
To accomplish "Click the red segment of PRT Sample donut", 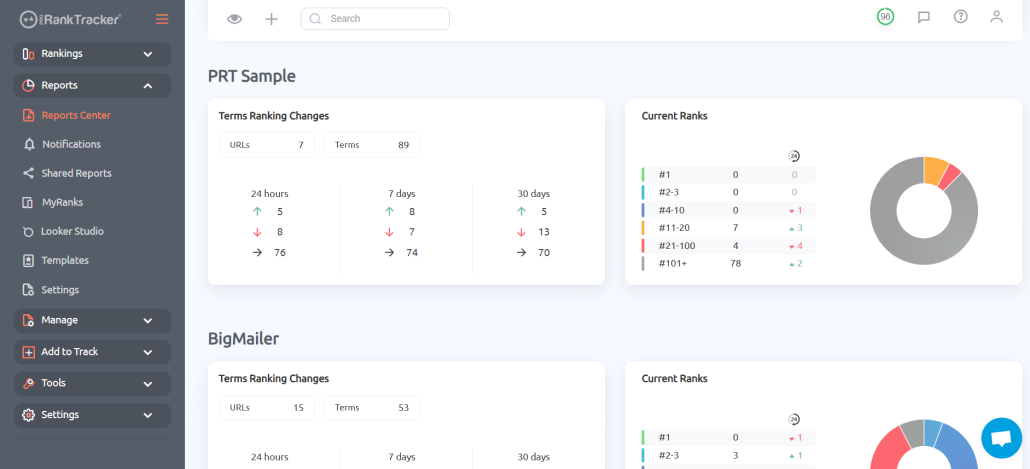I will 950,178.
